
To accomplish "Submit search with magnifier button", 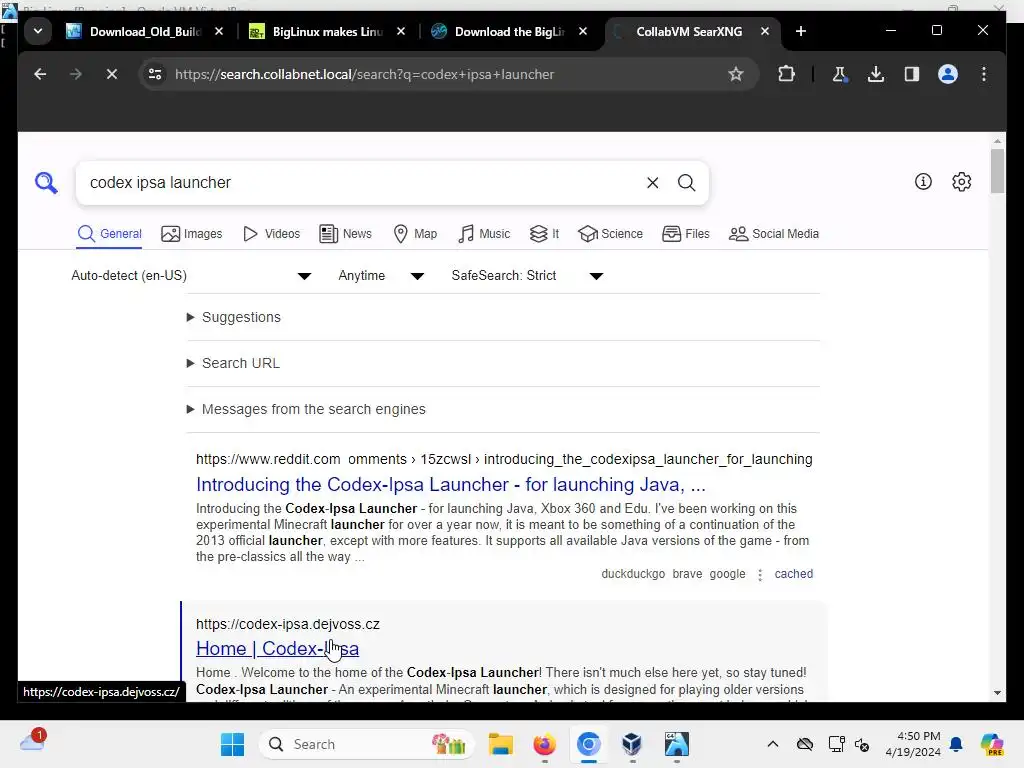I will (x=686, y=183).
